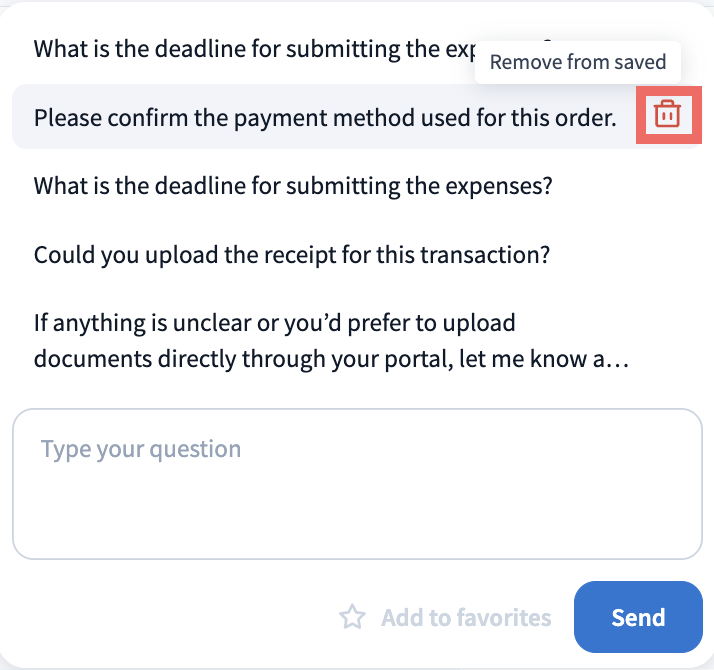Viewport: 714px width, 670px height.
Task: Toggle the favorites star
Action: [x=352, y=617]
